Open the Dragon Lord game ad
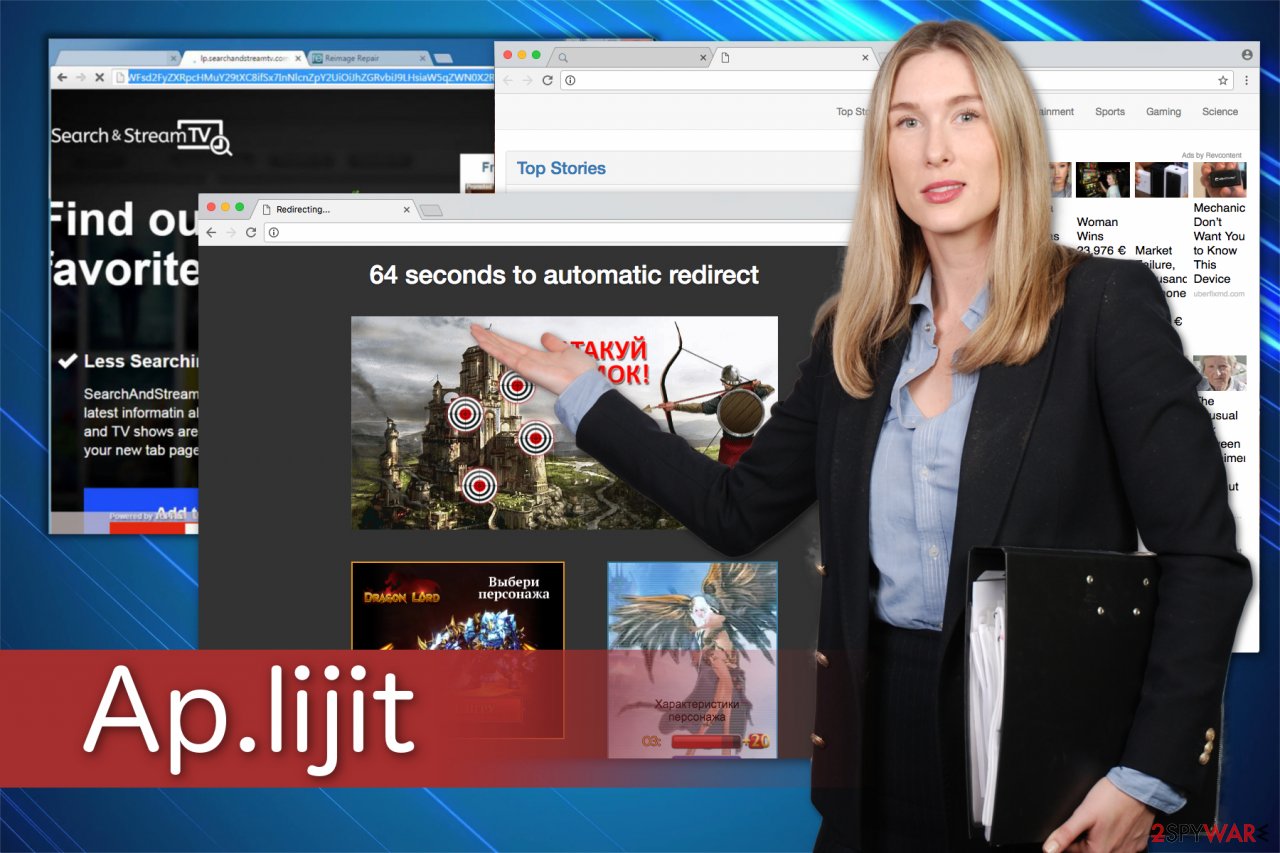The width and height of the screenshot is (1280, 853). pyautogui.click(x=458, y=650)
